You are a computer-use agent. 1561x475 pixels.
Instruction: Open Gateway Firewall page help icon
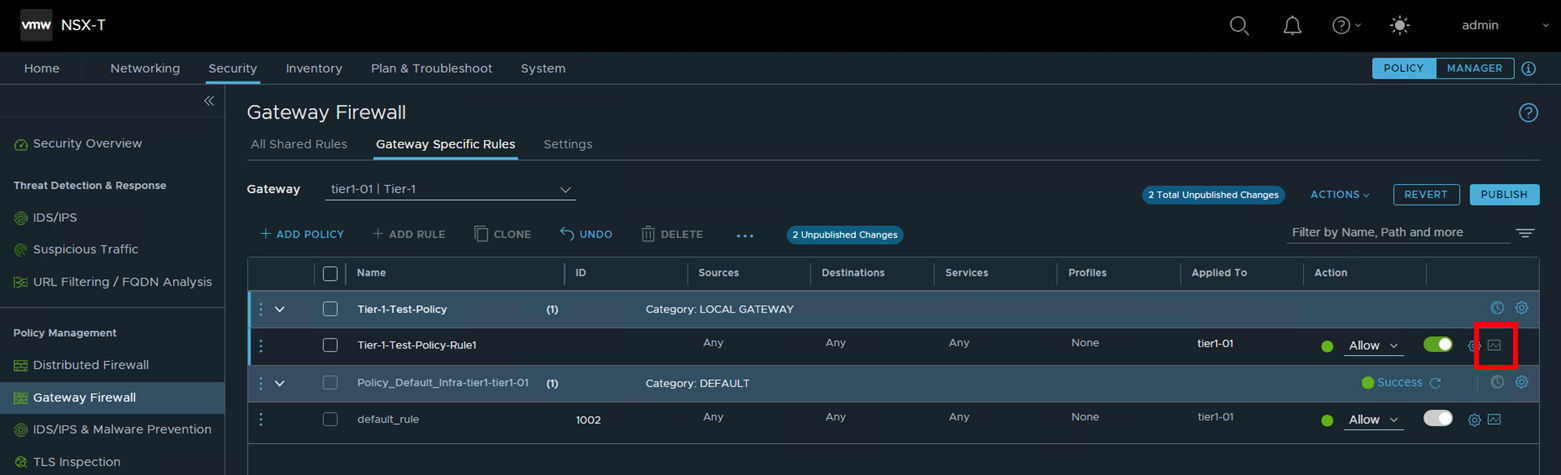point(1528,113)
